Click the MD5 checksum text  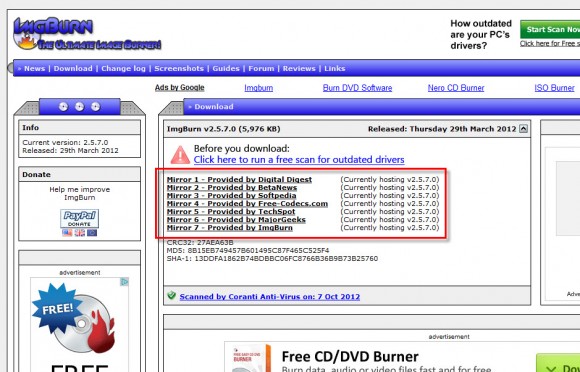tap(248, 250)
